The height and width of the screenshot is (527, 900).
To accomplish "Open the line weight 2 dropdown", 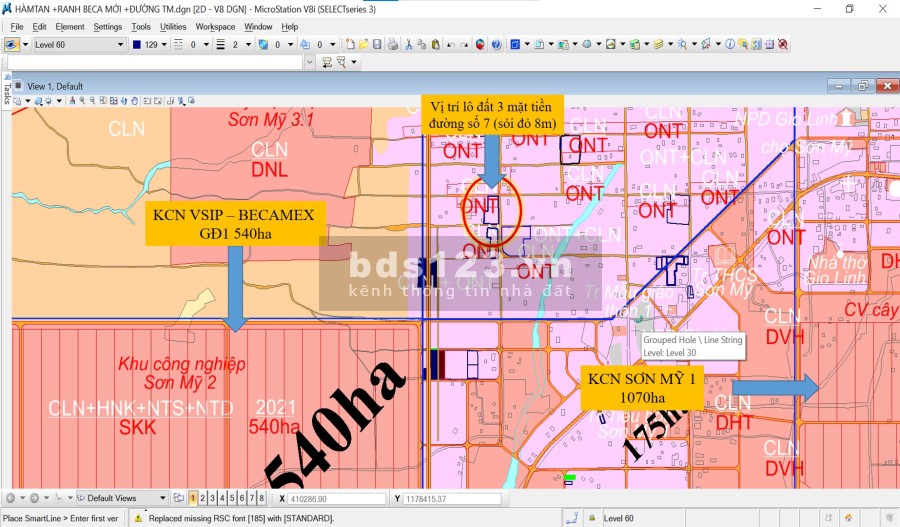I will tap(248, 44).
